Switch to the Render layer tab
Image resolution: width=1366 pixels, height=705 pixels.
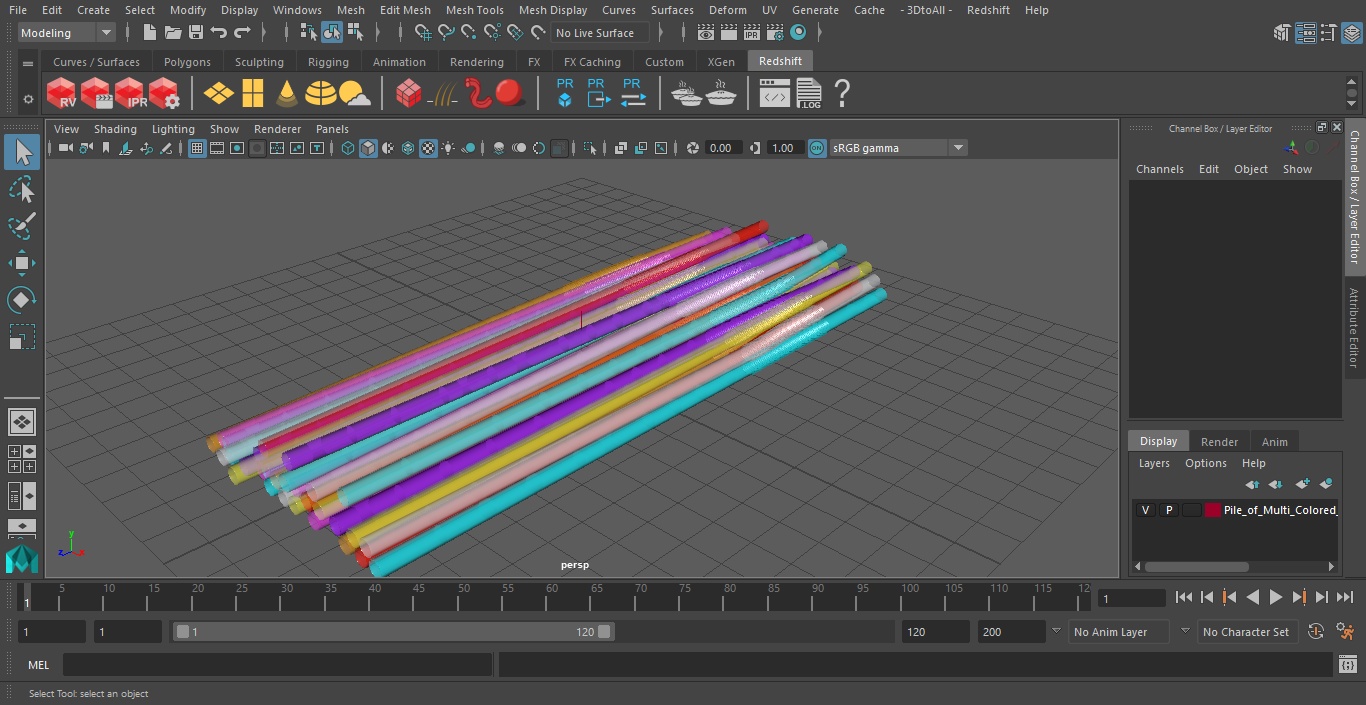1219,442
